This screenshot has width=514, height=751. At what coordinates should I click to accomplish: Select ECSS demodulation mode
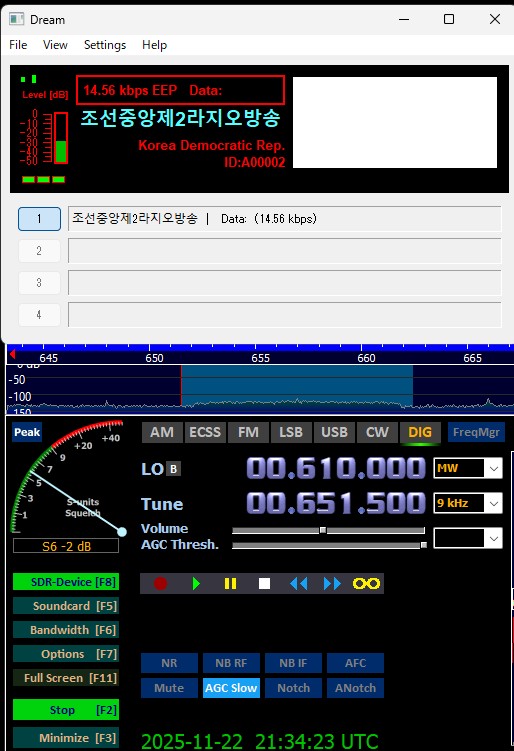205,432
